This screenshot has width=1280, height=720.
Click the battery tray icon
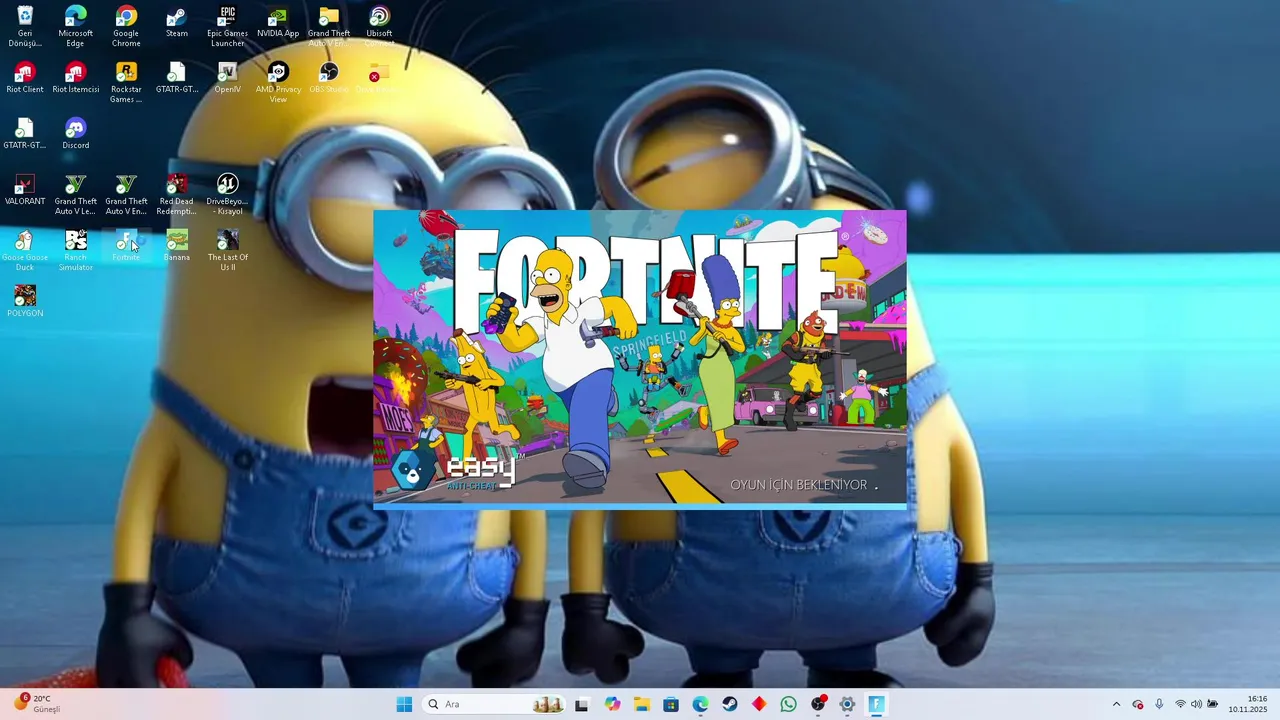(x=1213, y=704)
